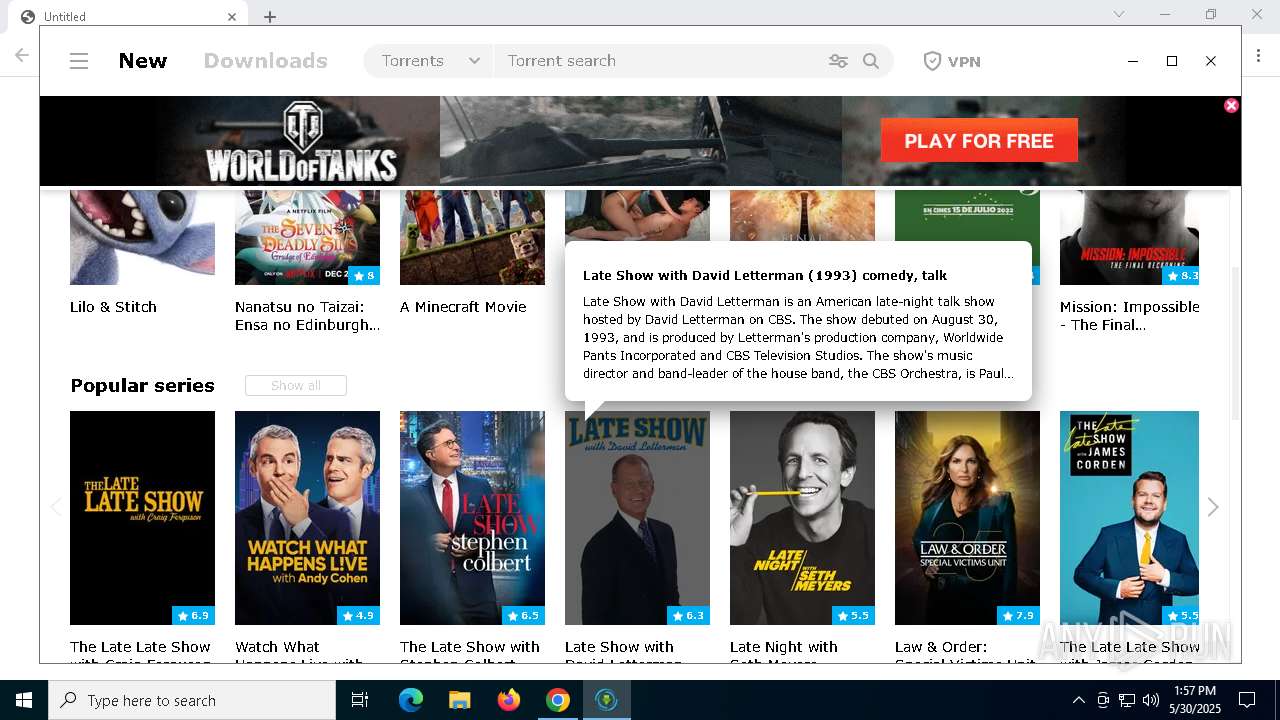Launch Microsoft Edge from taskbar
This screenshot has height=720, width=1280.
[411, 700]
